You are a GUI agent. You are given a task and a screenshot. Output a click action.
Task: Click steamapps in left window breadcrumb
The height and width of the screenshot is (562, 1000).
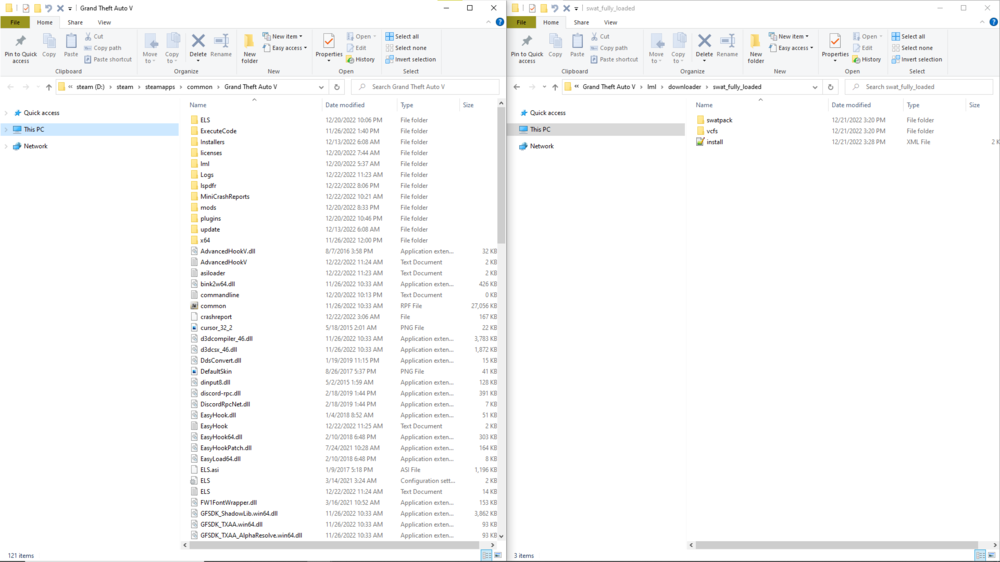159,87
